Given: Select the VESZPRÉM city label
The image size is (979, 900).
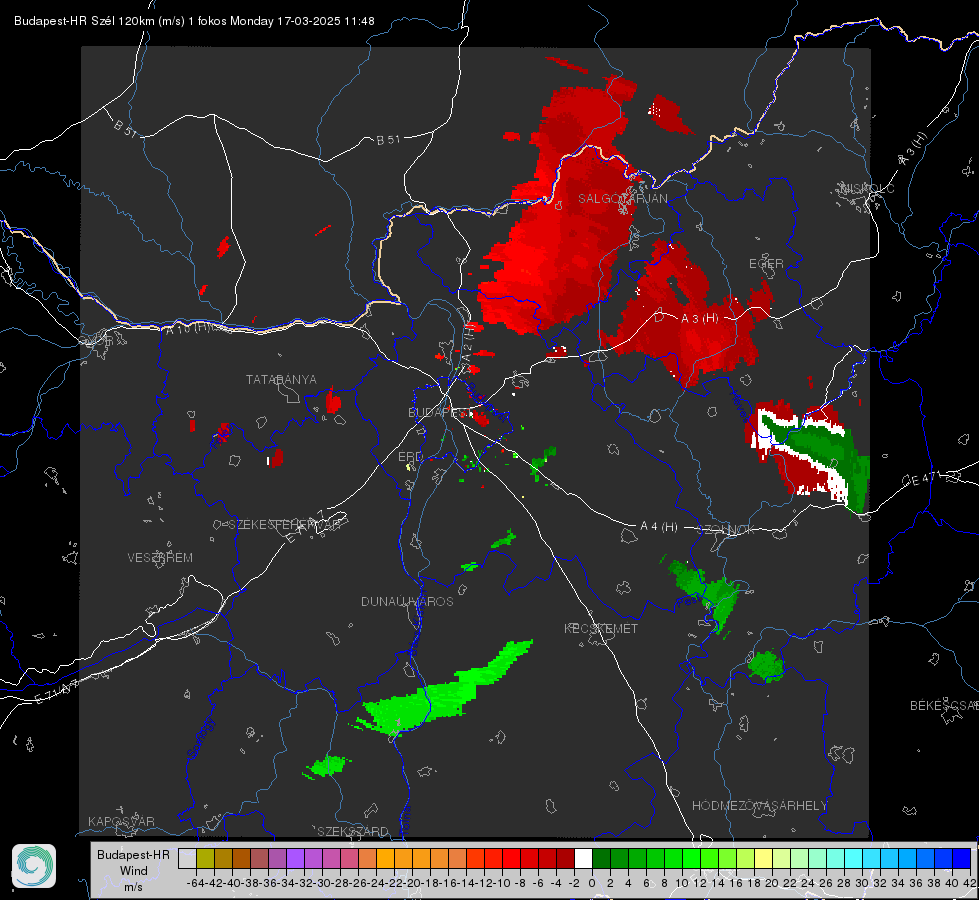Looking at the screenshot, I should click(160, 557).
